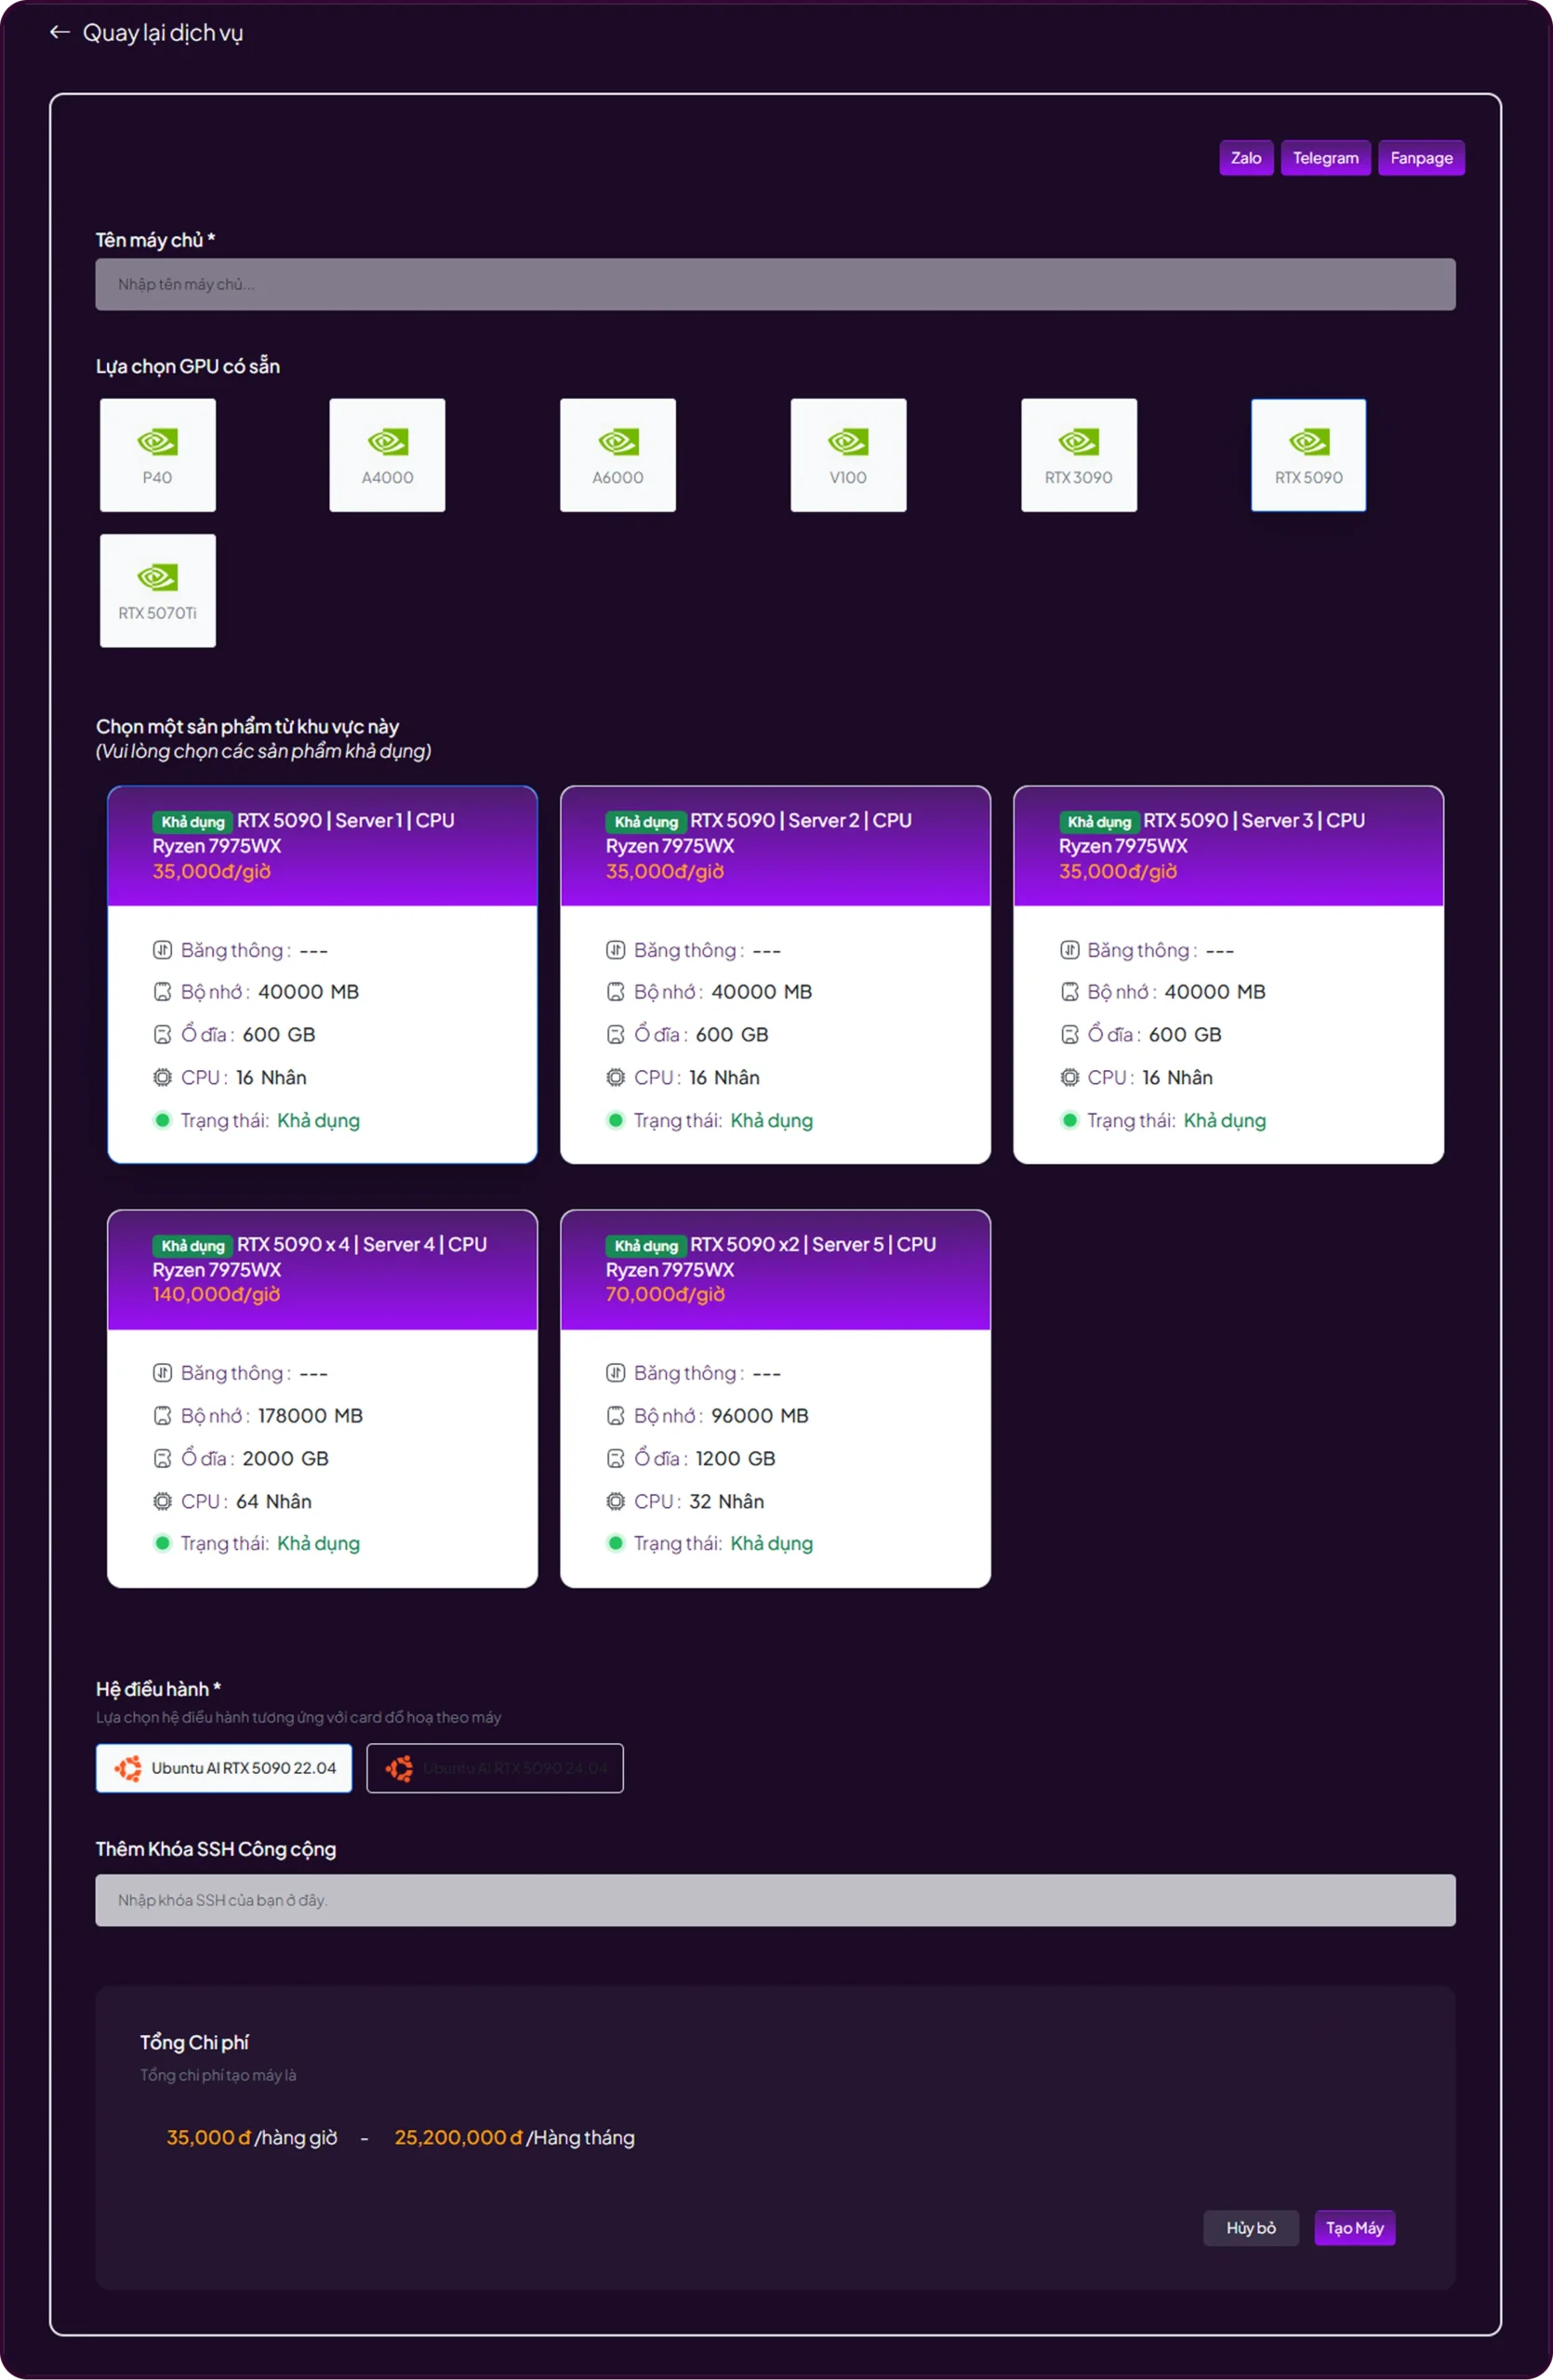Choose RTX 5090 Server 3 product card
The image size is (1553, 2380).
pyautogui.click(x=1228, y=974)
